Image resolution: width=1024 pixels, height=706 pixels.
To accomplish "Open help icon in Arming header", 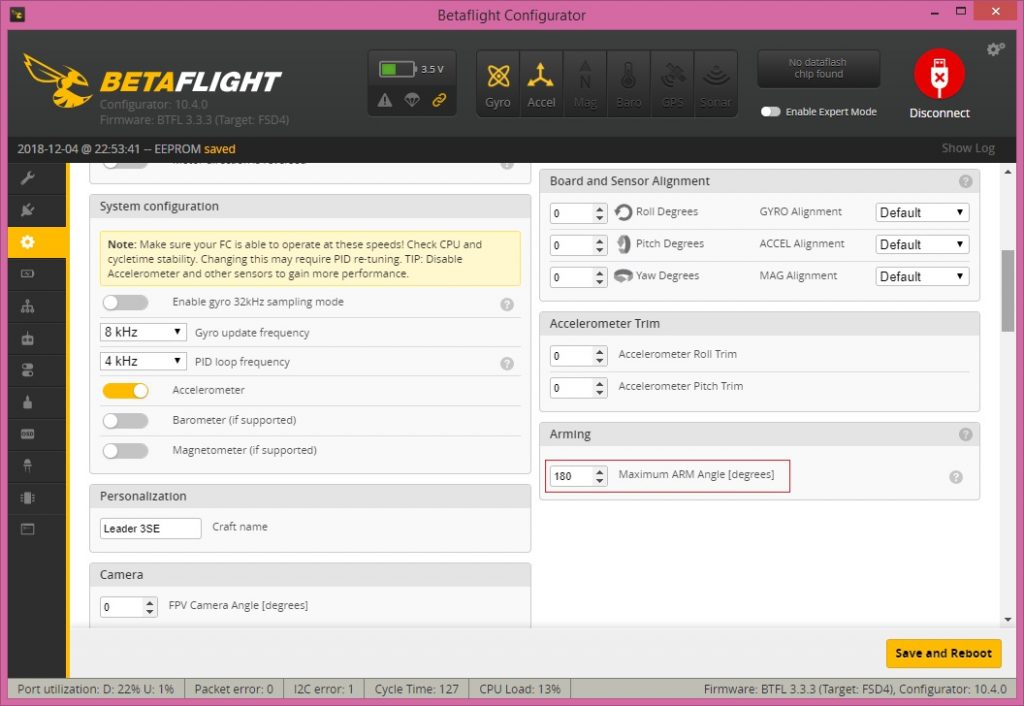I will (x=965, y=434).
